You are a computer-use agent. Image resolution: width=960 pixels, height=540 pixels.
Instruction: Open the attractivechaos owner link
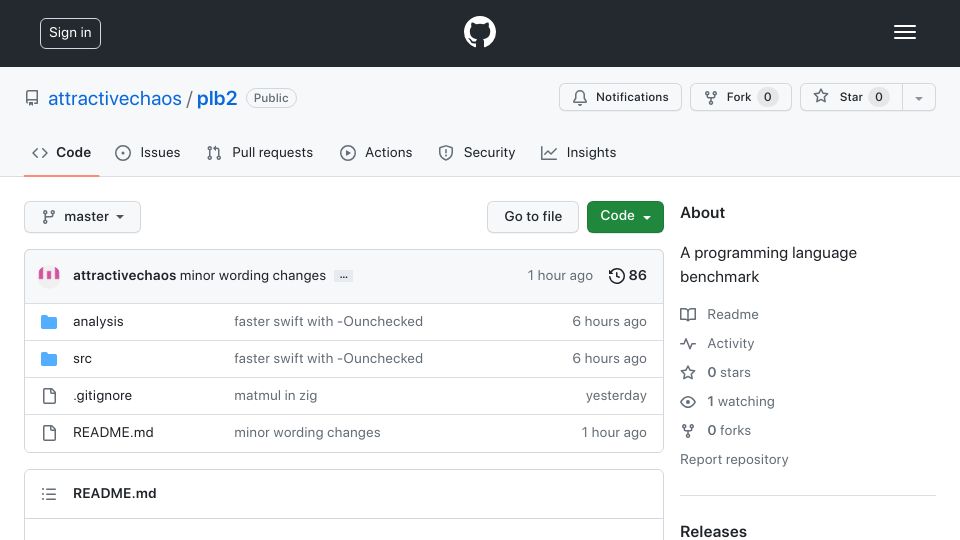point(115,99)
